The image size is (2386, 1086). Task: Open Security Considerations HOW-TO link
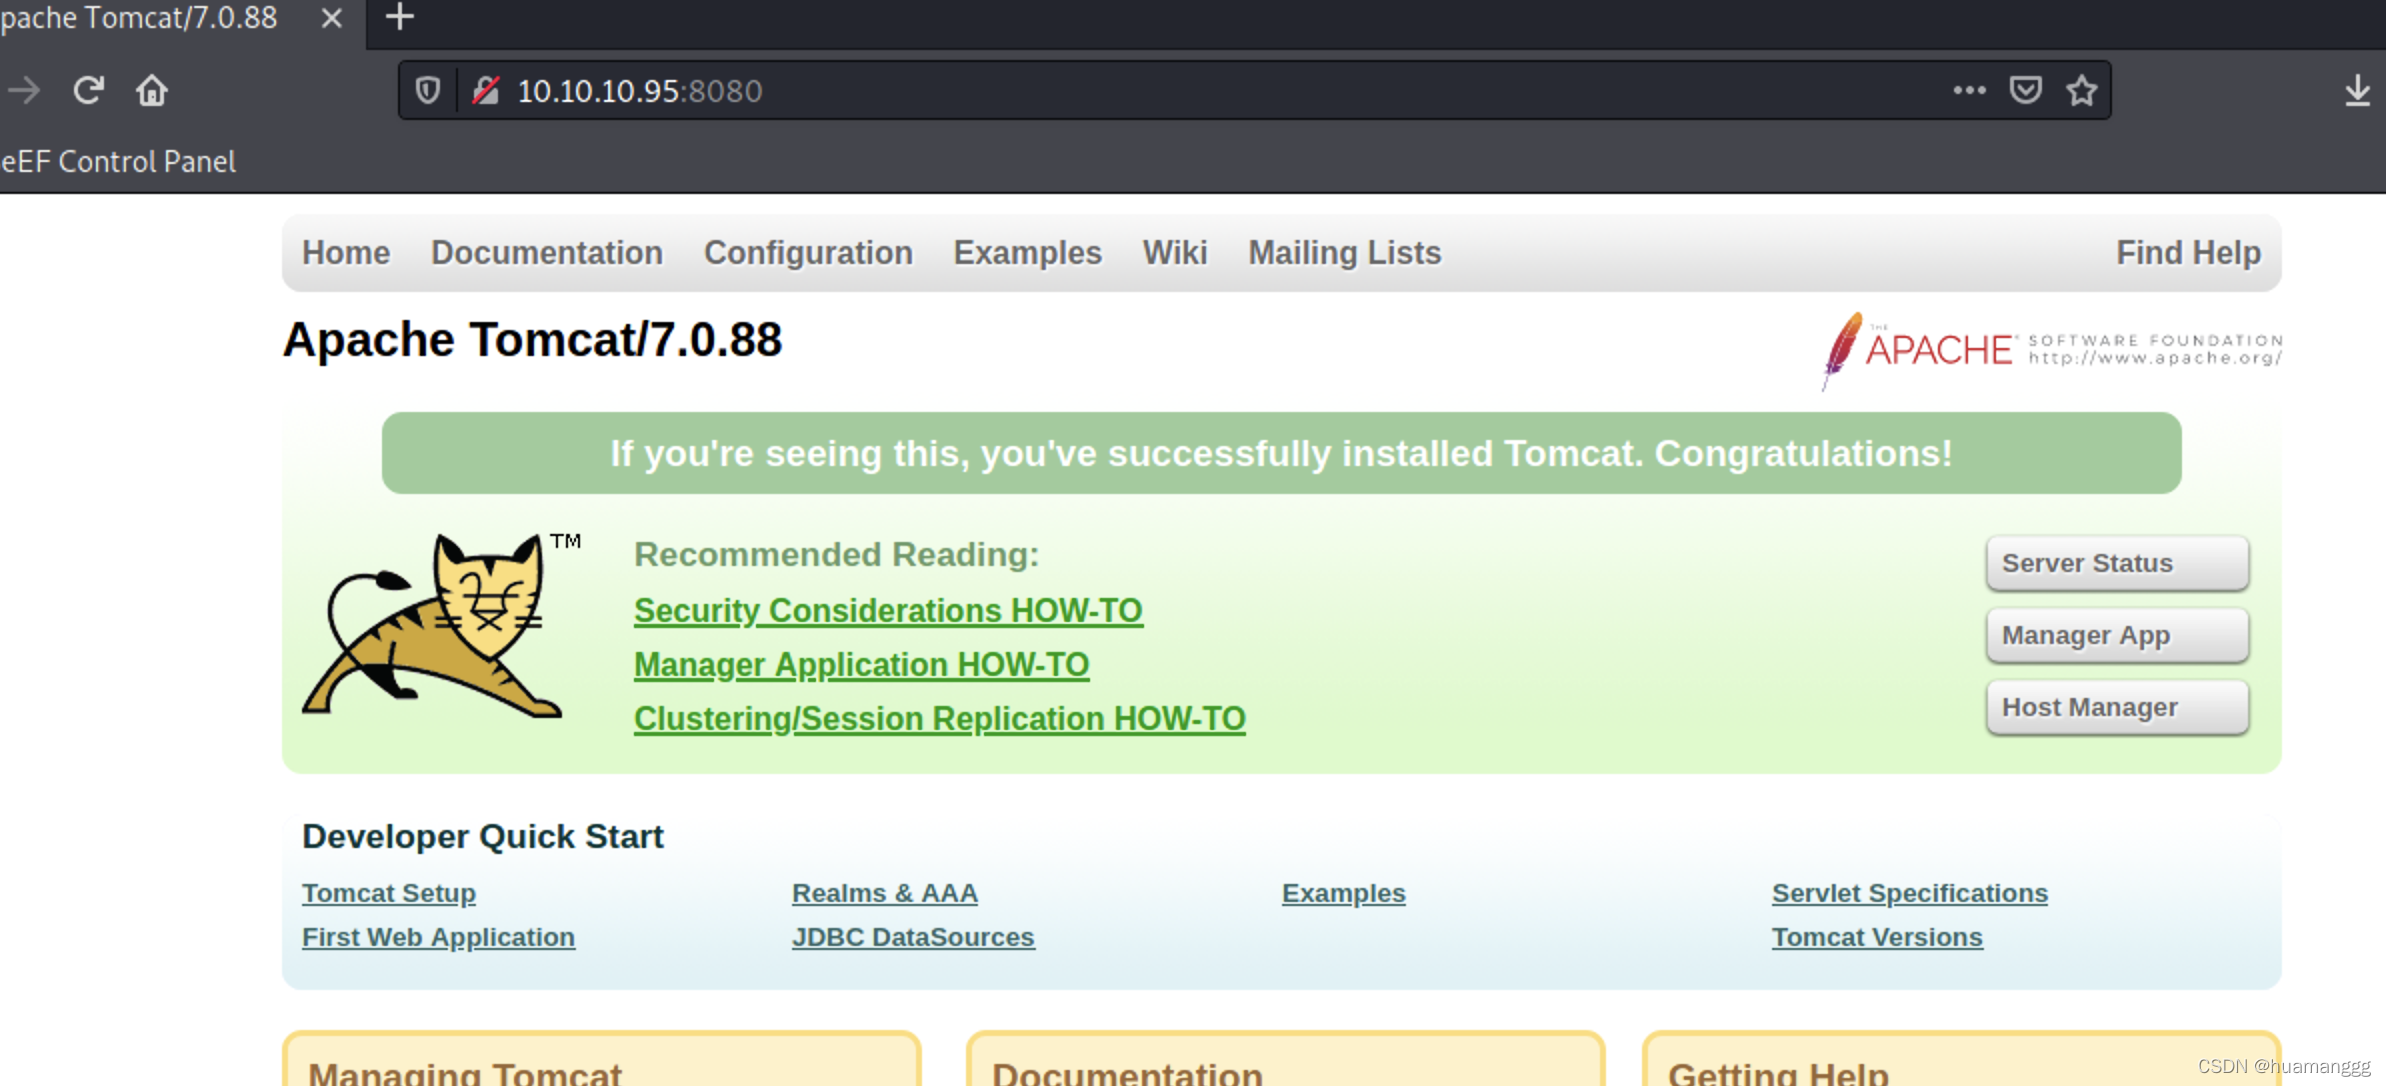(888, 610)
